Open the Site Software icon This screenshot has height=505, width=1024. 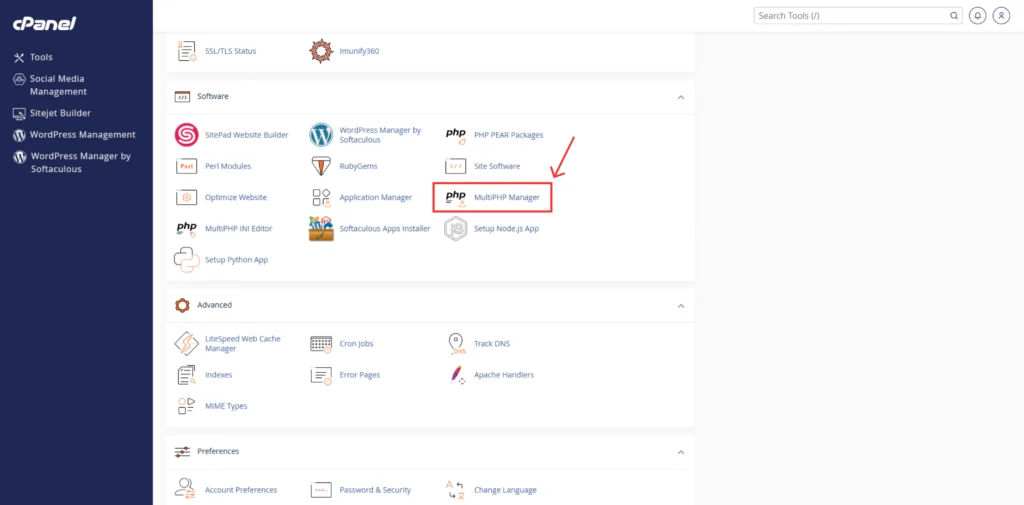(x=456, y=167)
